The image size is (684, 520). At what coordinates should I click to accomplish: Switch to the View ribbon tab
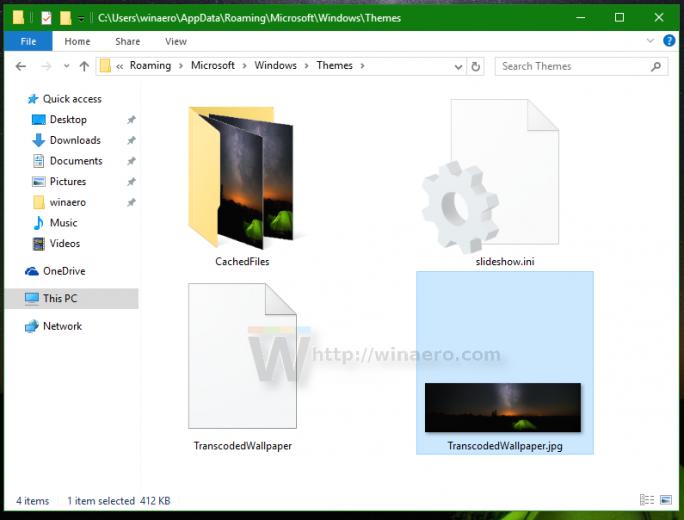point(176,41)
